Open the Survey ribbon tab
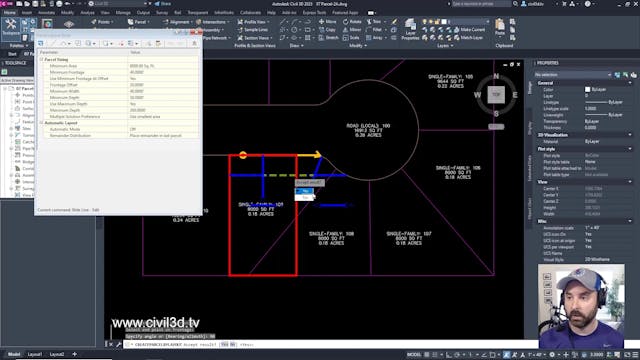640x360 pixels. tap(162, 13)
